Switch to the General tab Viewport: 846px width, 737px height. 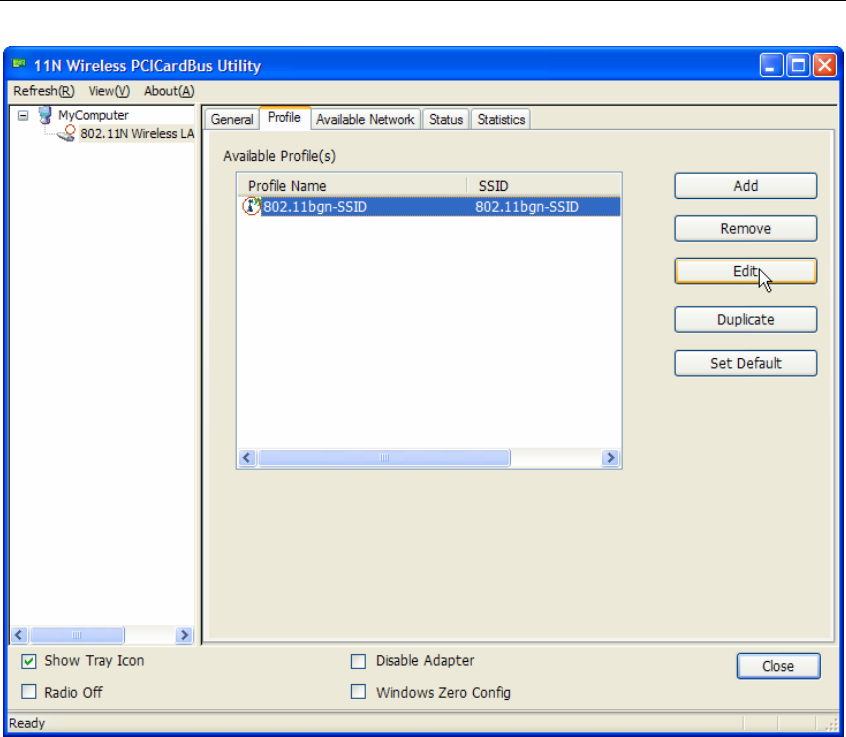232,119
